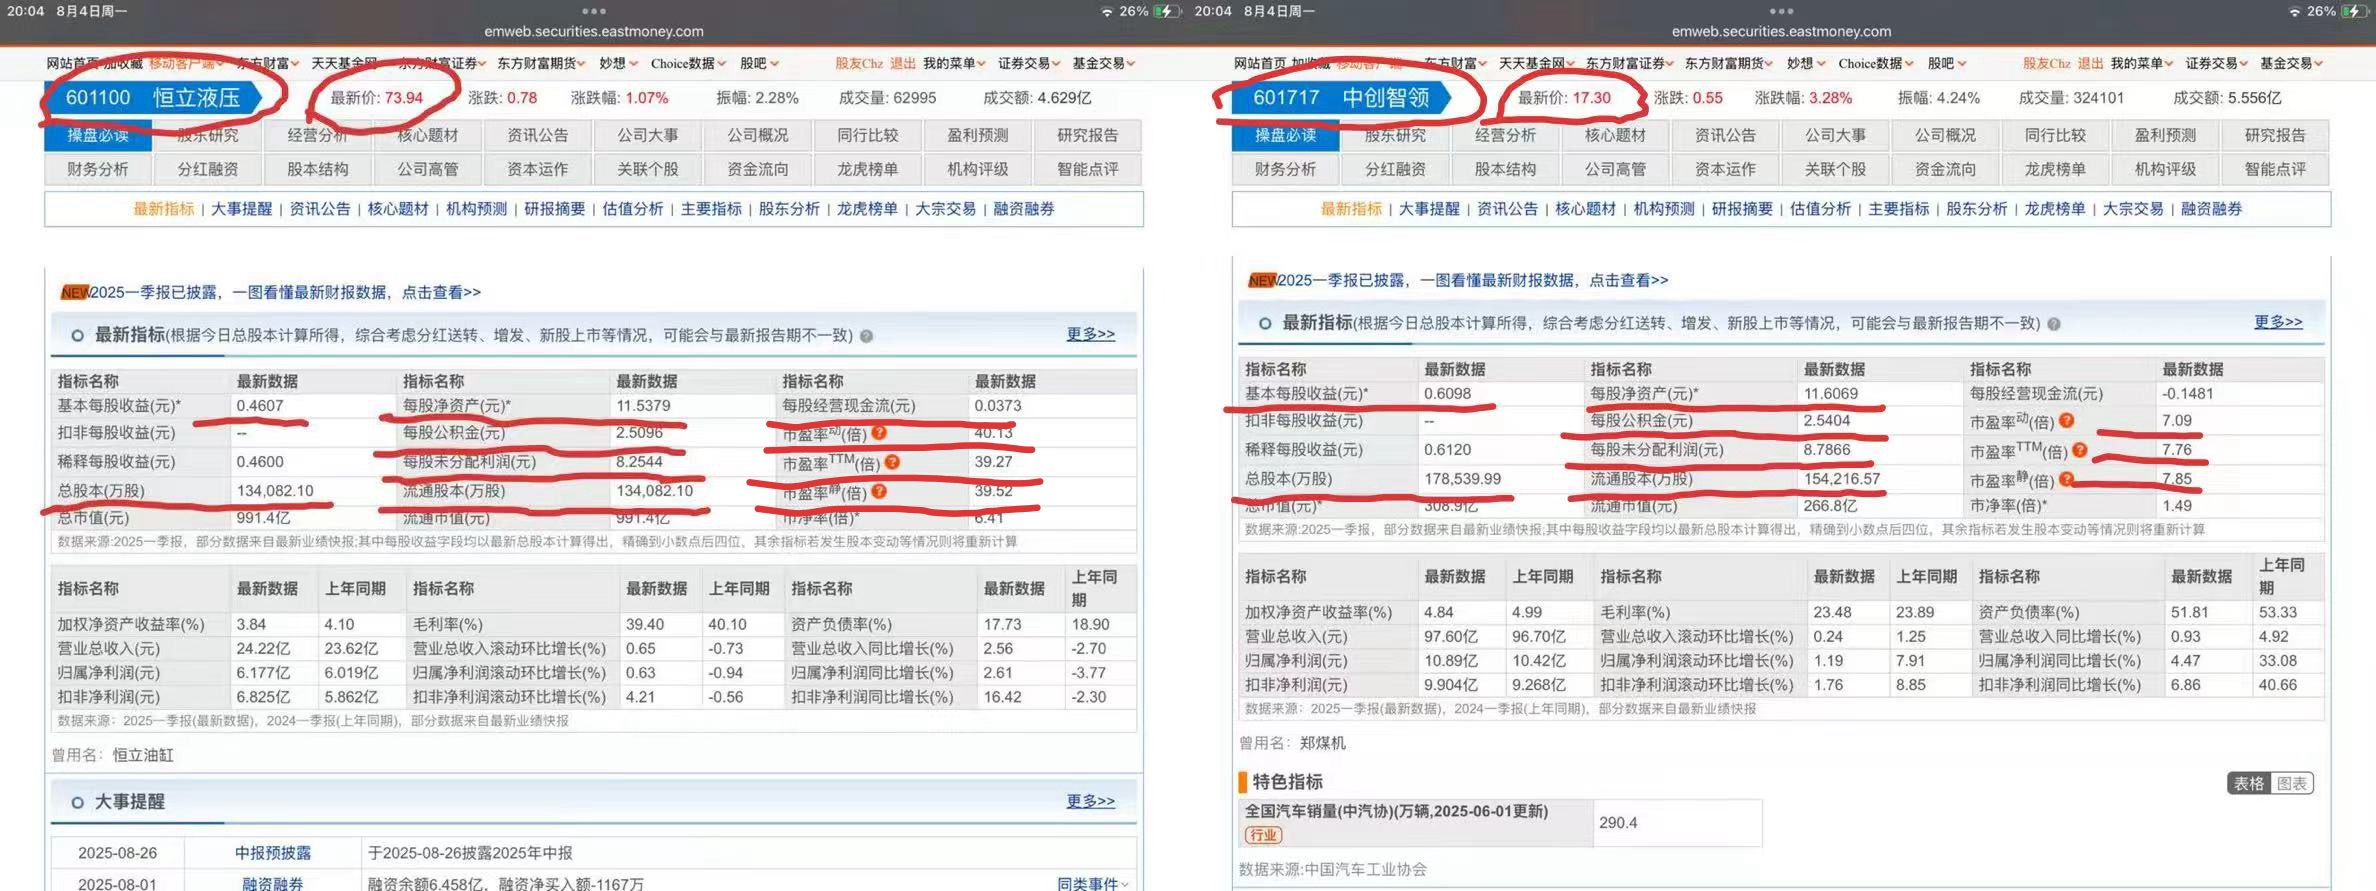The image size is (2376, 891).
Task: Click 601100 恒立液压 stock banner
Action: coord(153,98)
